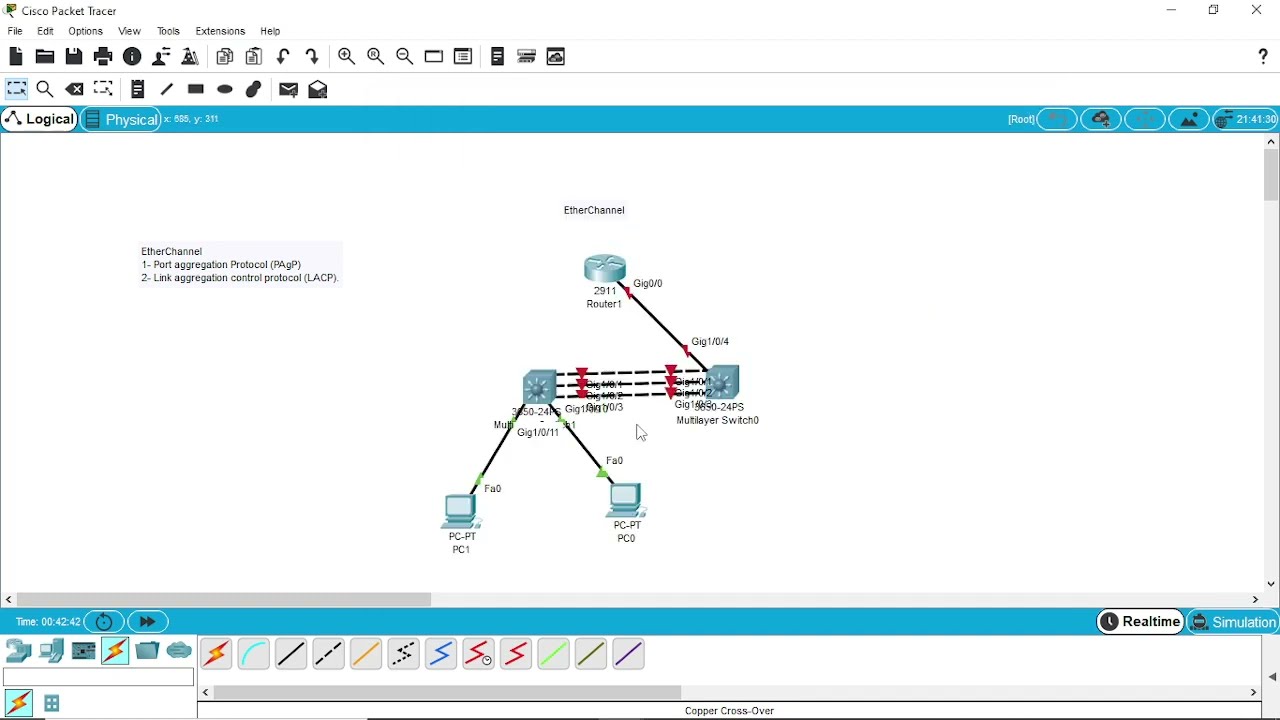
Task: Draw a line with line tool
Action: (167, 89)
